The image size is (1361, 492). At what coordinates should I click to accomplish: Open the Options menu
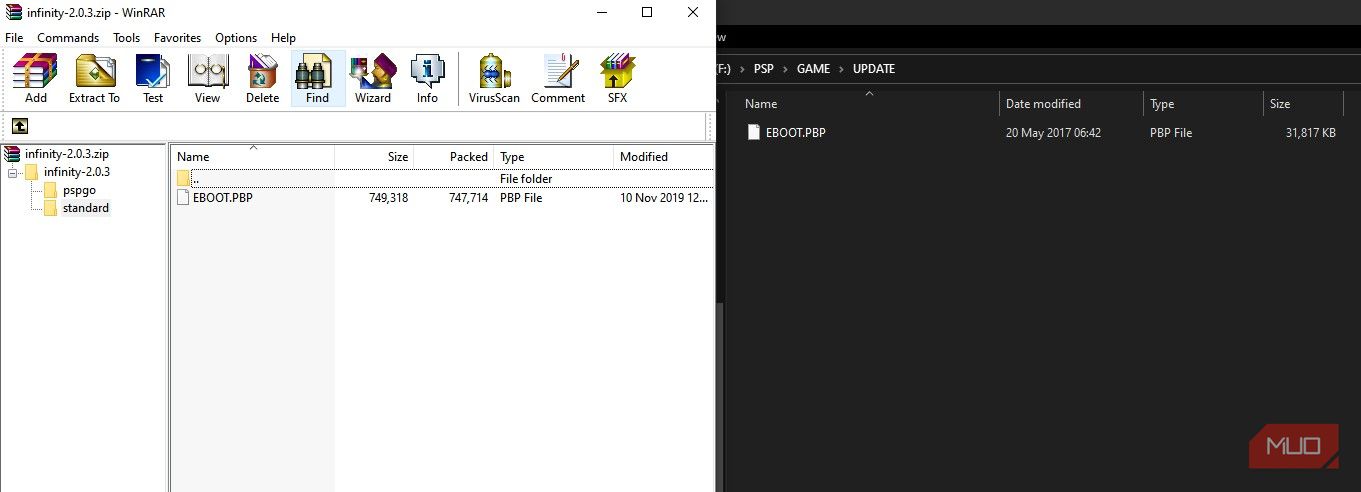(236, 37)
